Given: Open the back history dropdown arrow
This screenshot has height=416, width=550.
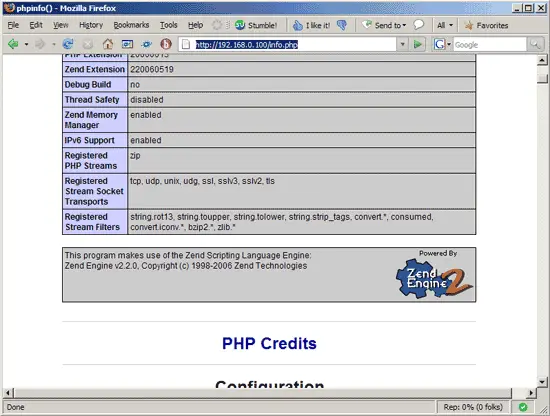Looking at the screenshot, I should [26, 45].
